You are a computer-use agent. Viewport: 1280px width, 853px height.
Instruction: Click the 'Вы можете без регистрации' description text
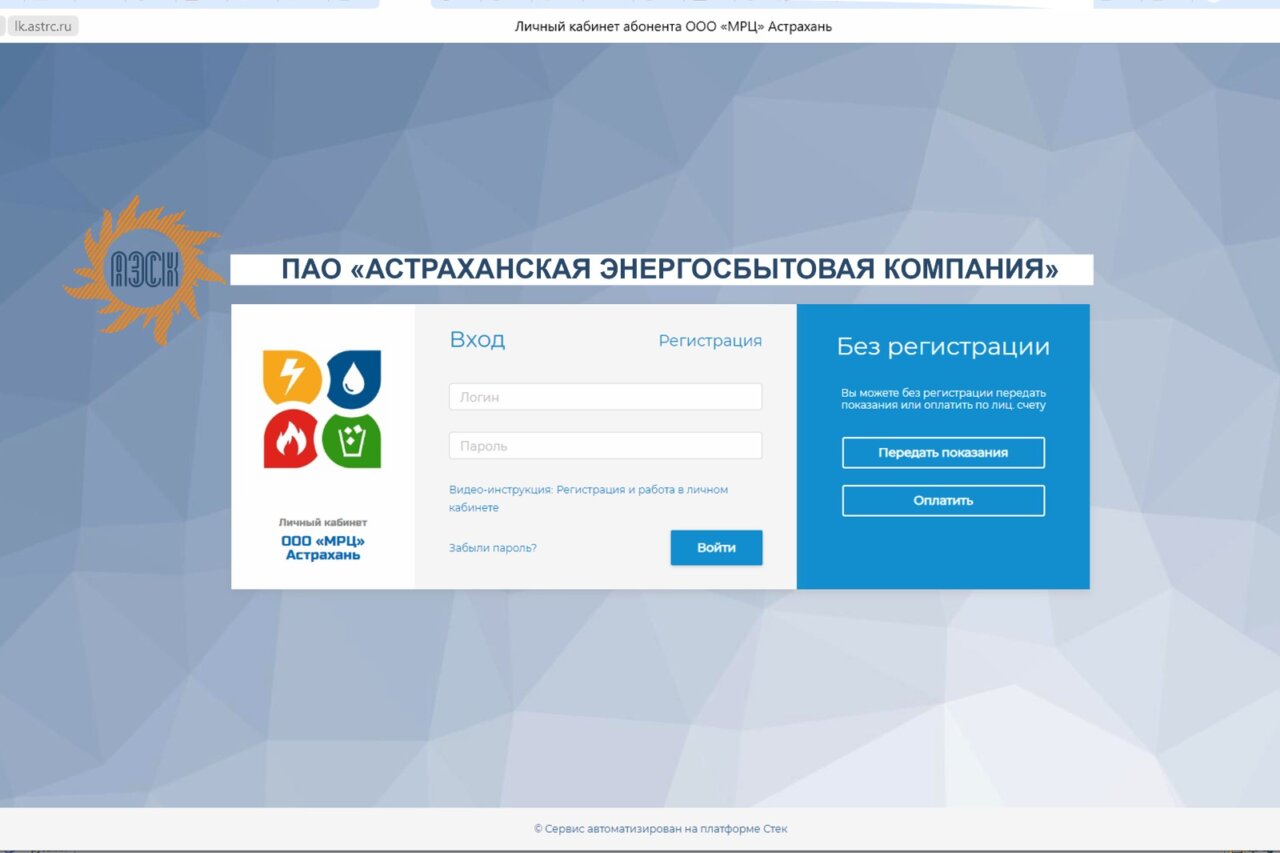point(943,399)
